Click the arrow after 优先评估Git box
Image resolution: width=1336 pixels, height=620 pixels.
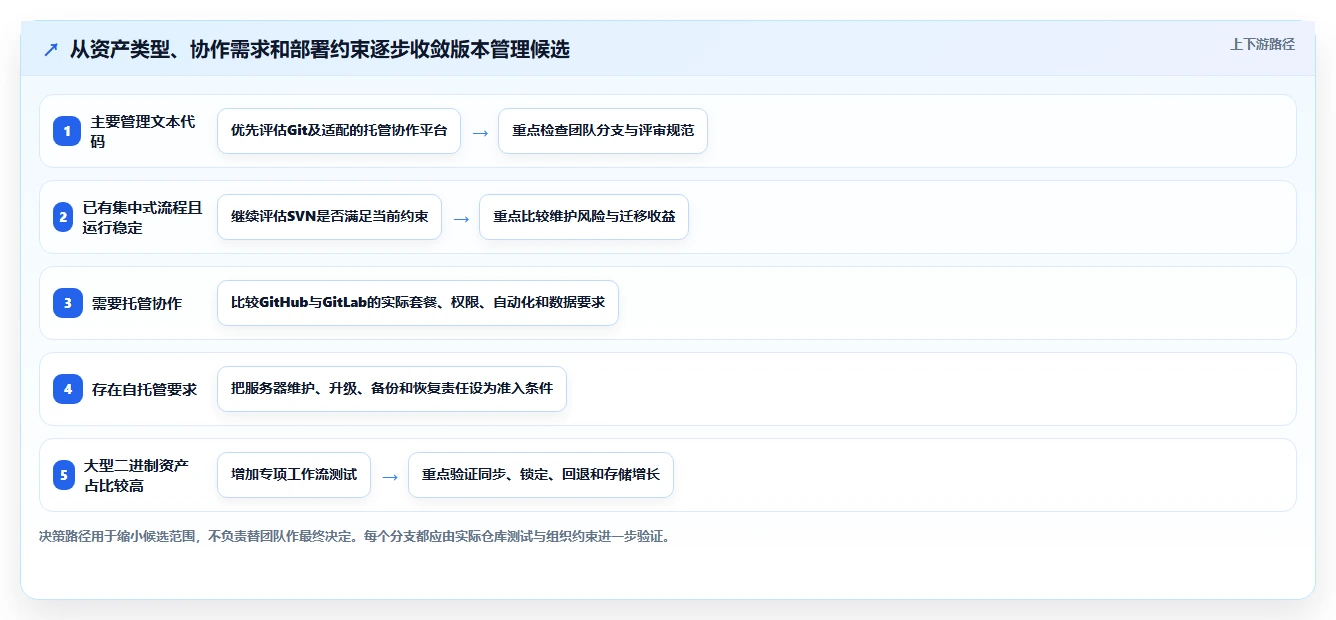[480, 132]
